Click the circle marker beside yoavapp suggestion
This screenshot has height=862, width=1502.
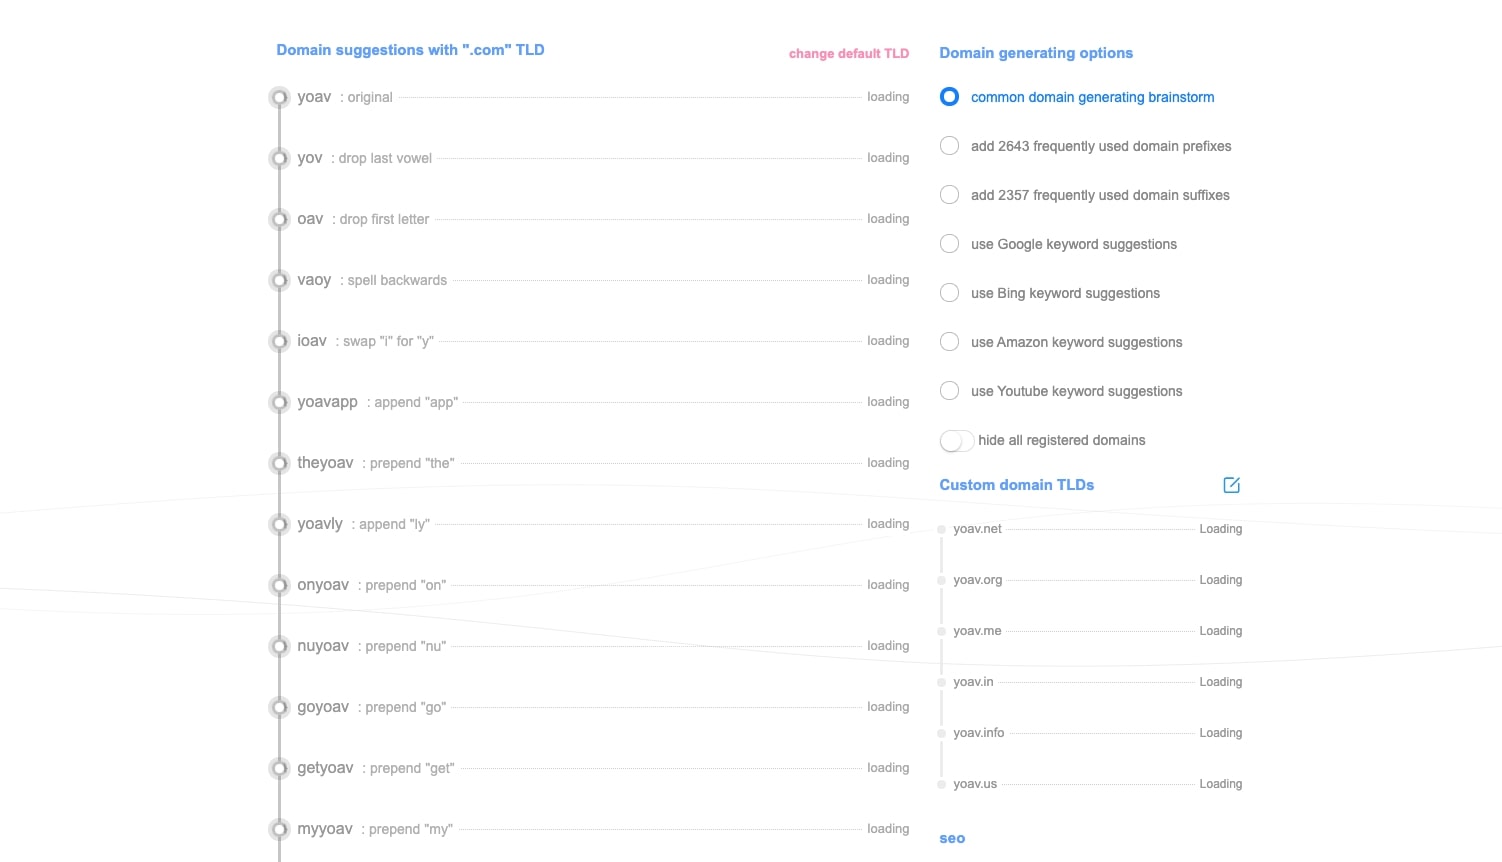(280, 403)
